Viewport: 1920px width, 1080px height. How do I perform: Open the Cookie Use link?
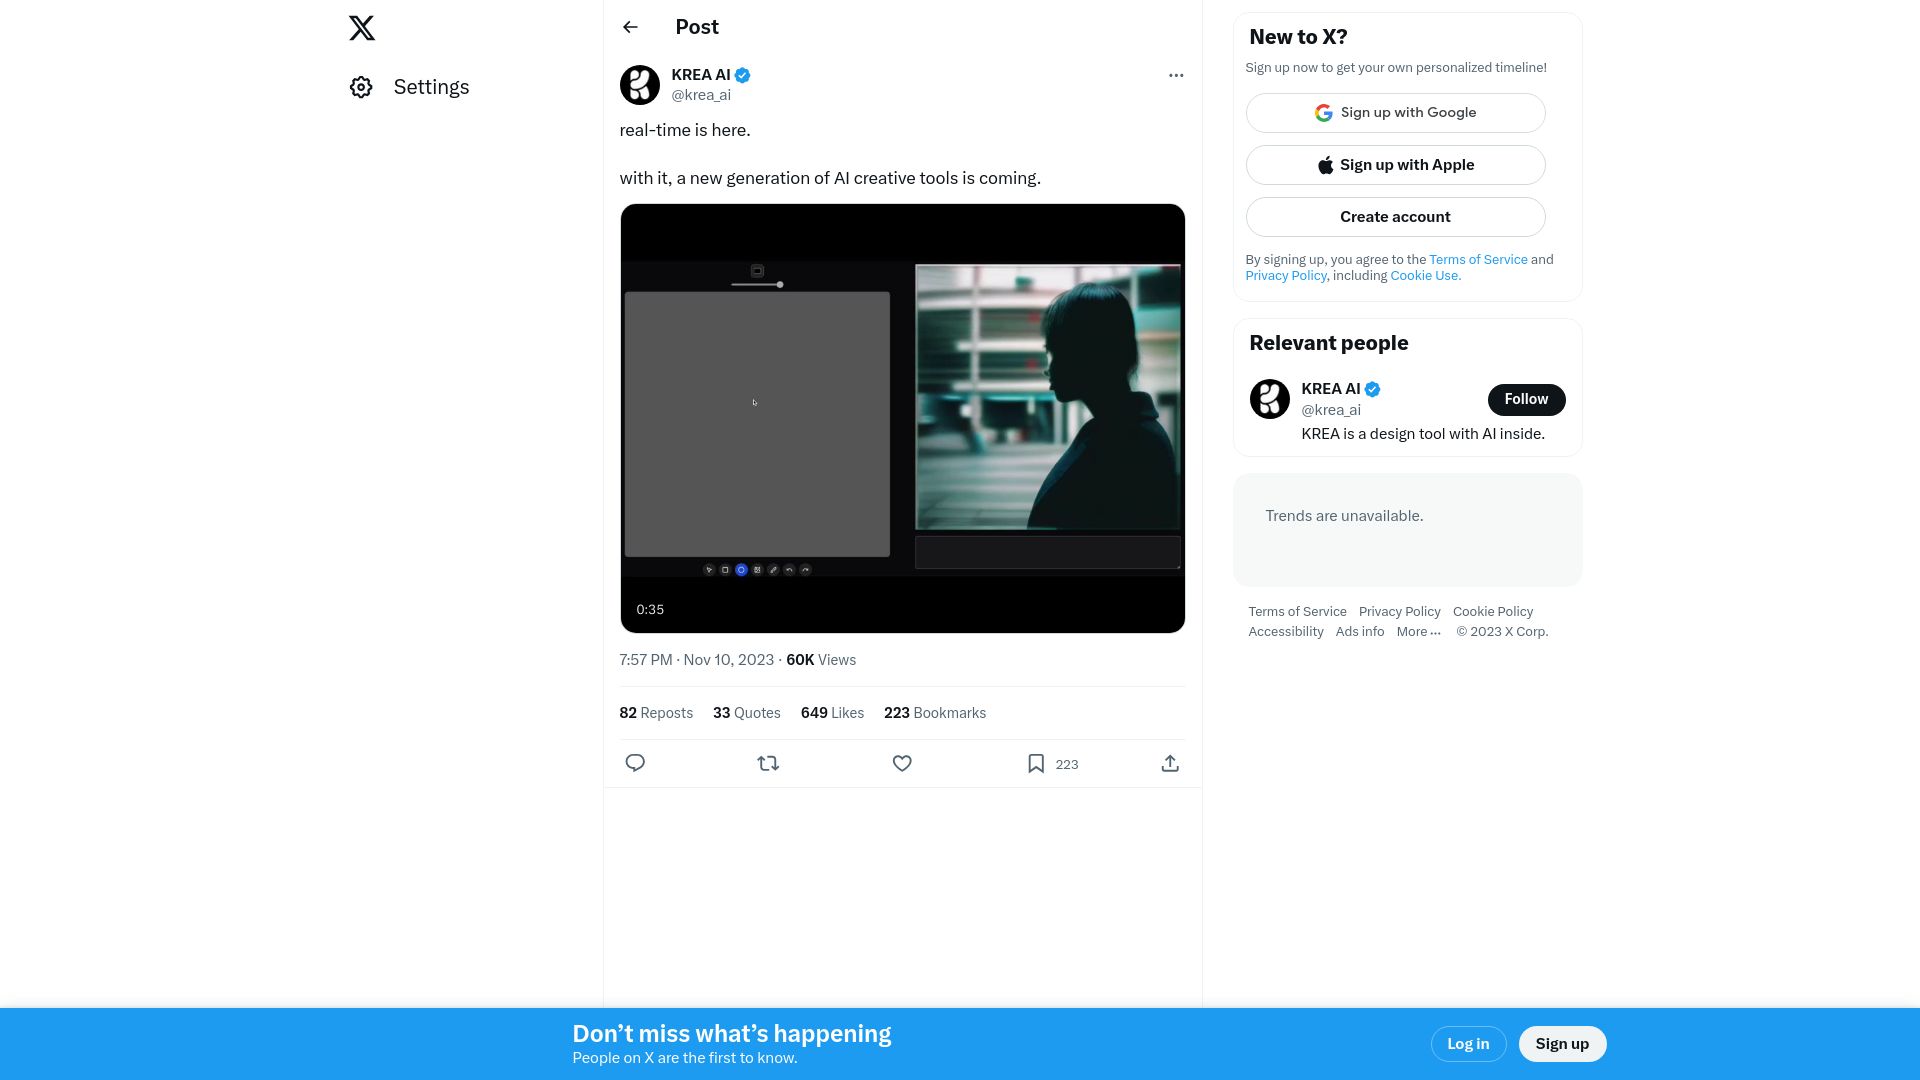point(1425,275)
